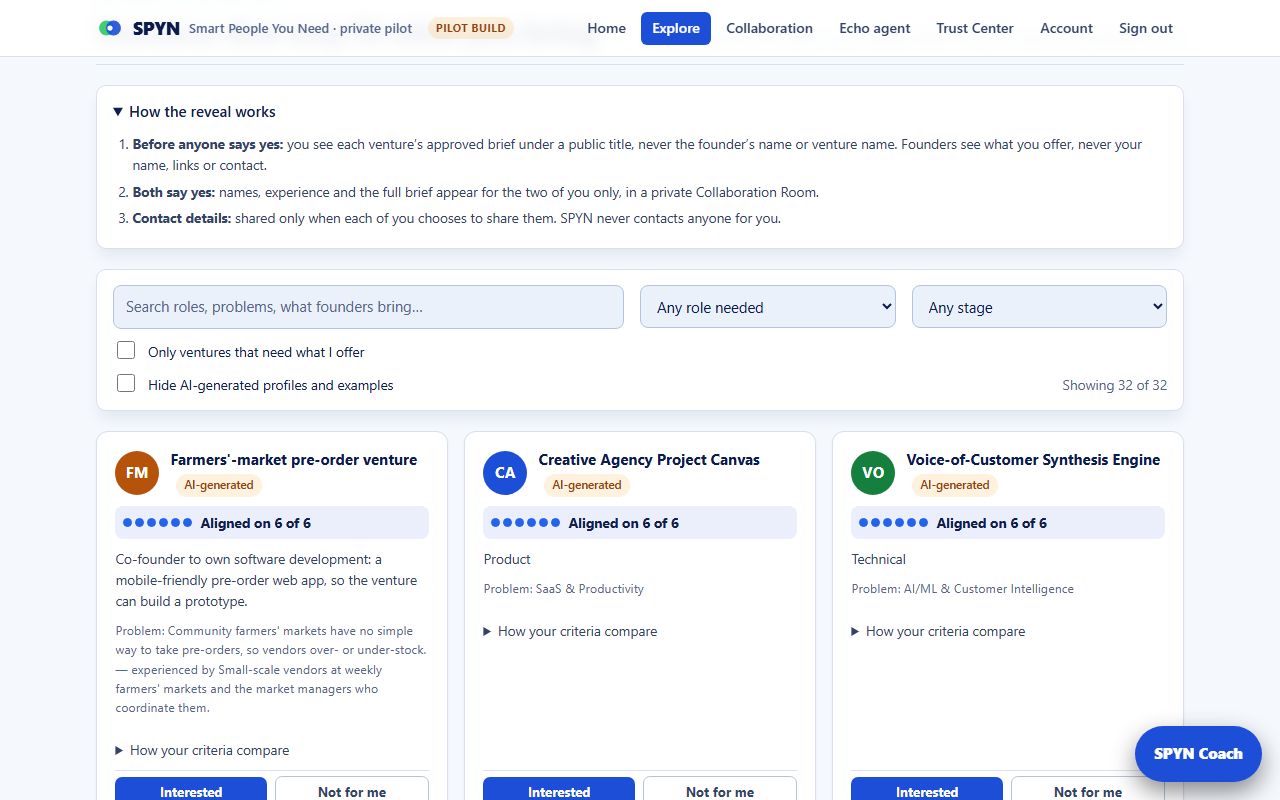This screenshot has width=1280, height=800.
Task: Mark Voice-of-Customer Synthesis Engine as Interested
Action: tap(927, 789)
